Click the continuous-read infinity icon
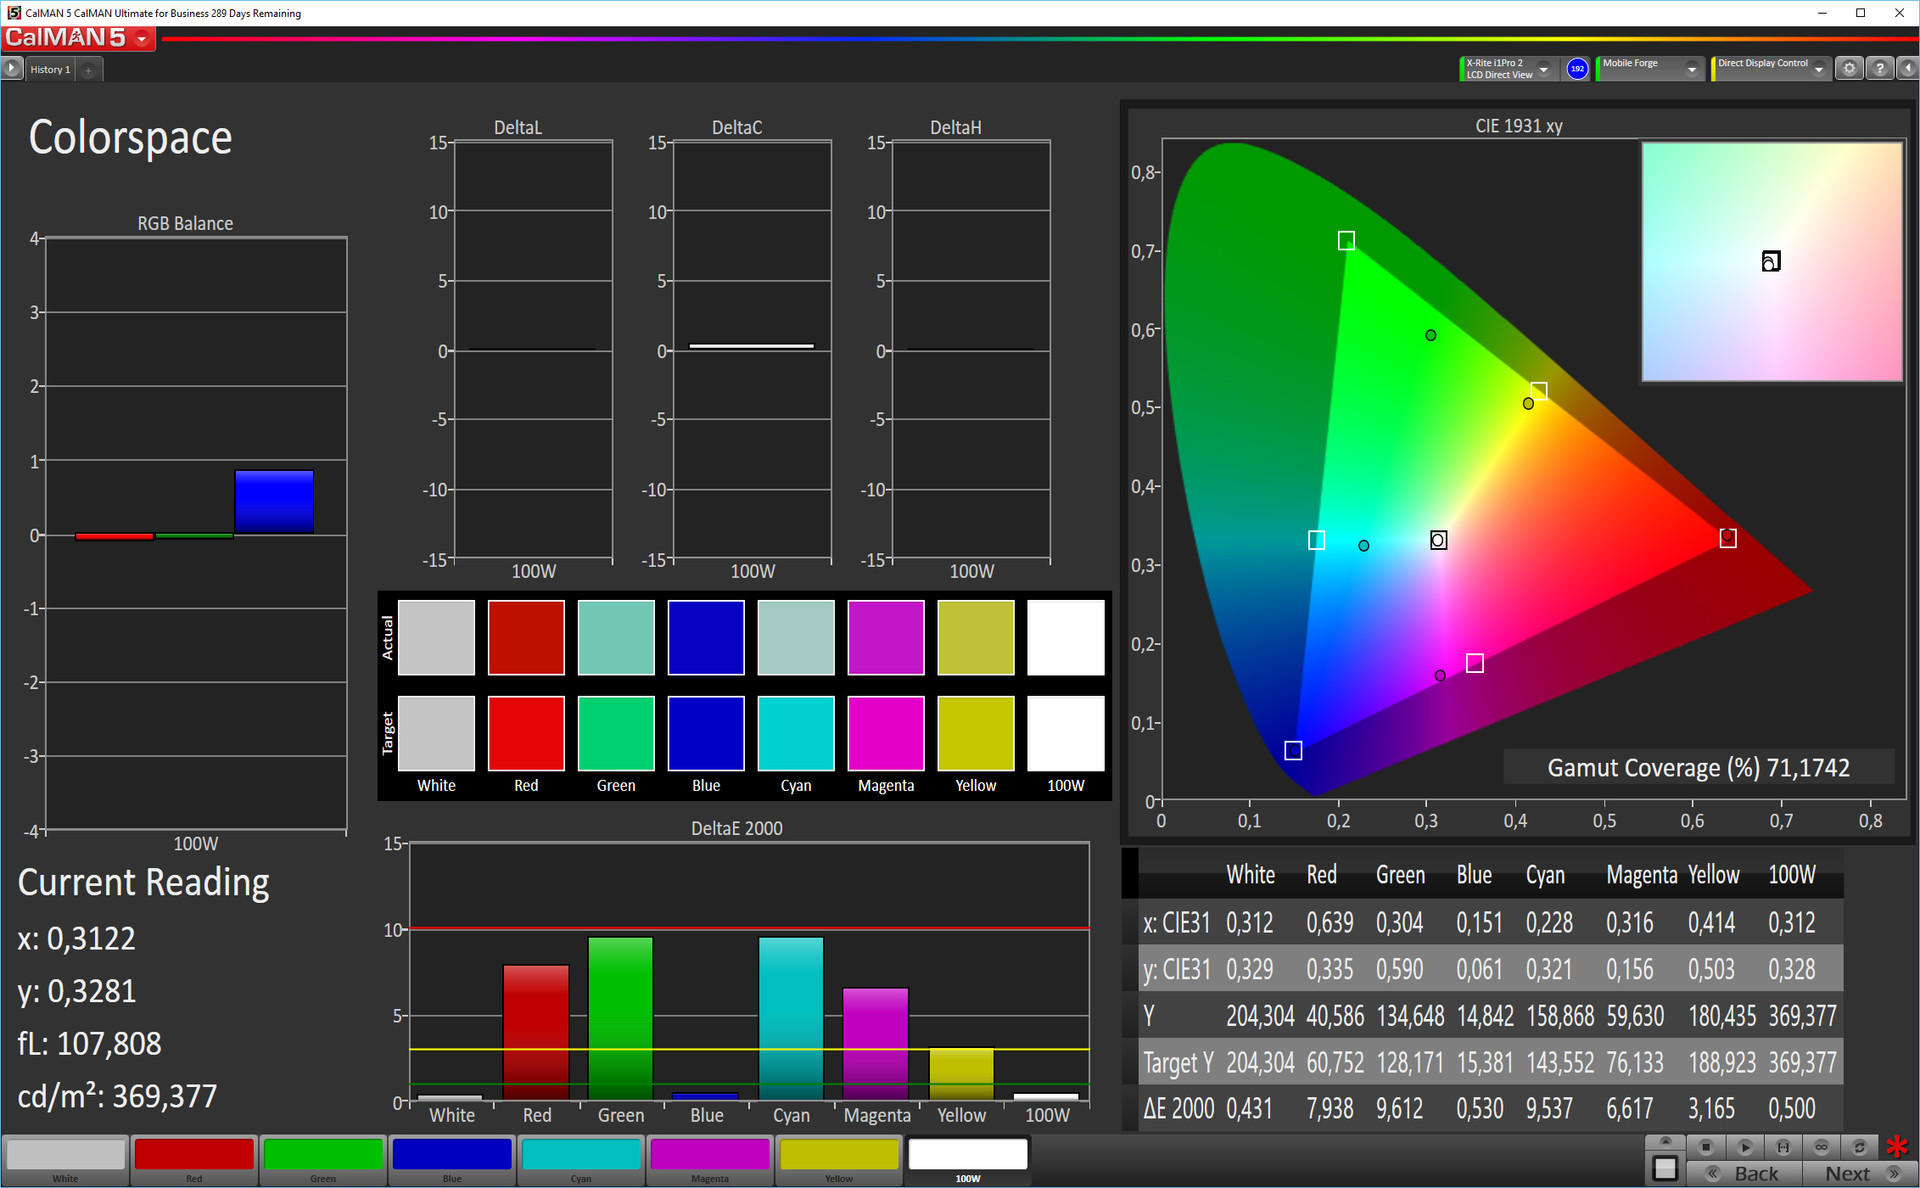 1821,1147
